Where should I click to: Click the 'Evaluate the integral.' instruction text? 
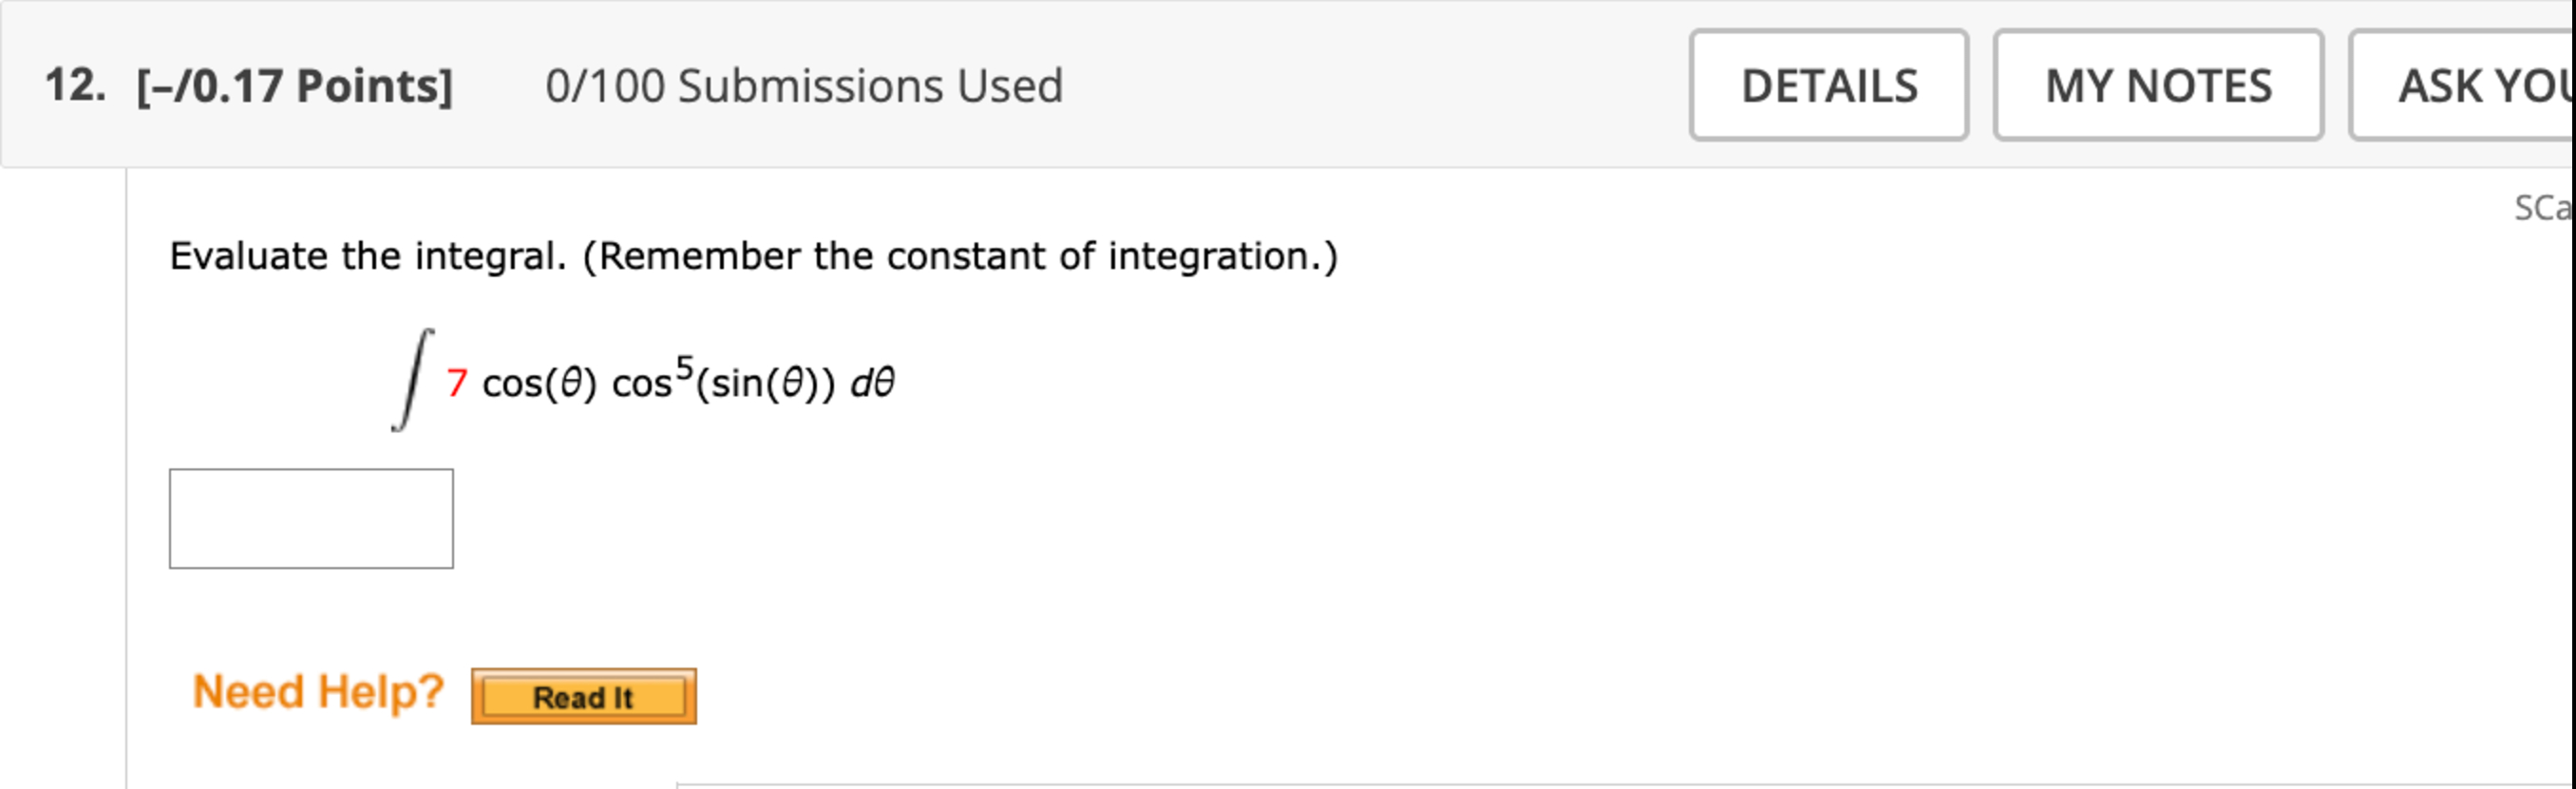[367, 256]
